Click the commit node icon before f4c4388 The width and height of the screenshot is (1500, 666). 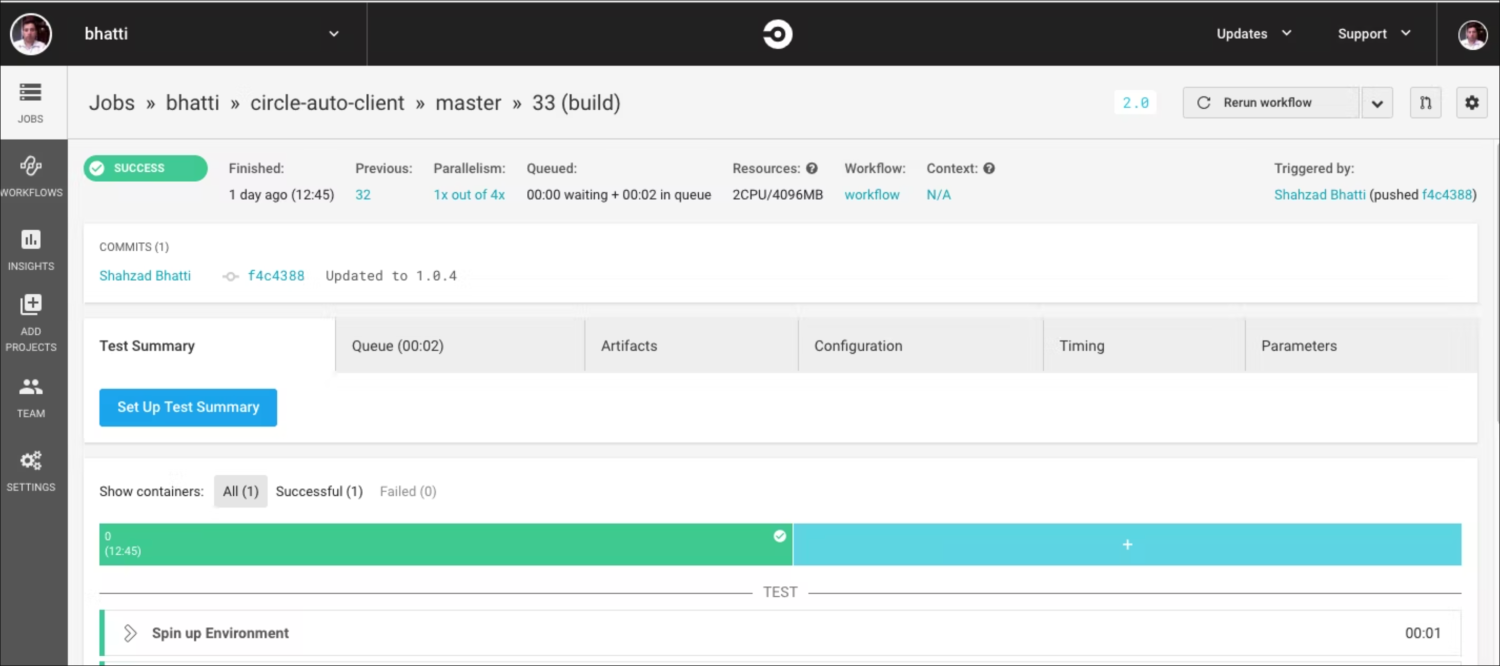pos(230,276)
